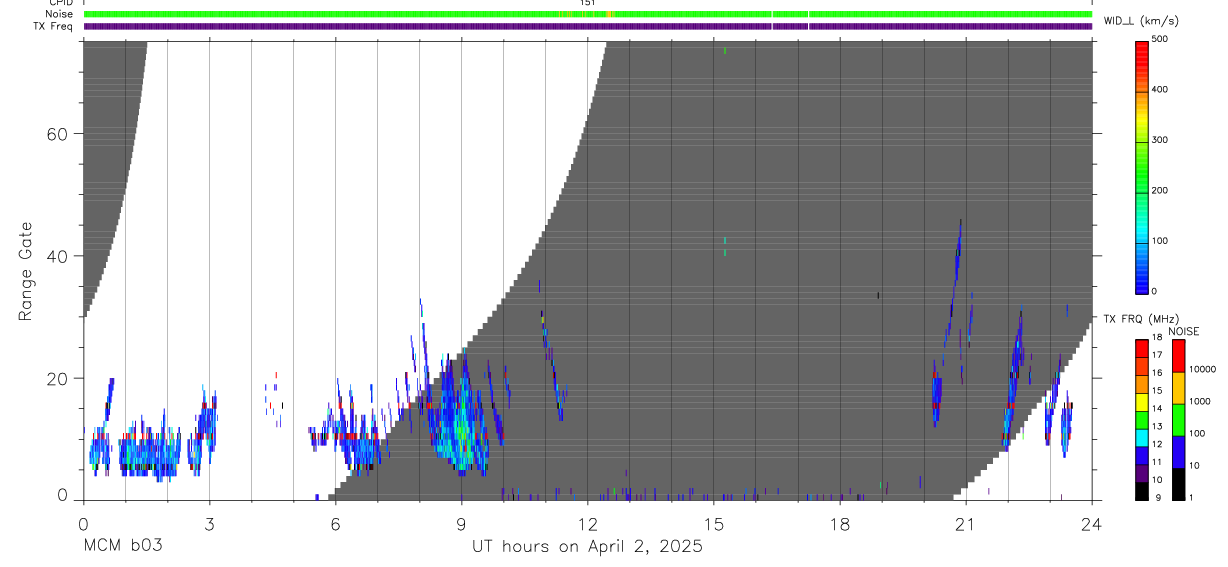Viewport: 1228px width, 567px height.
Task: Click the 'TX Freq' row label at top
Action: tap(52, 26)
